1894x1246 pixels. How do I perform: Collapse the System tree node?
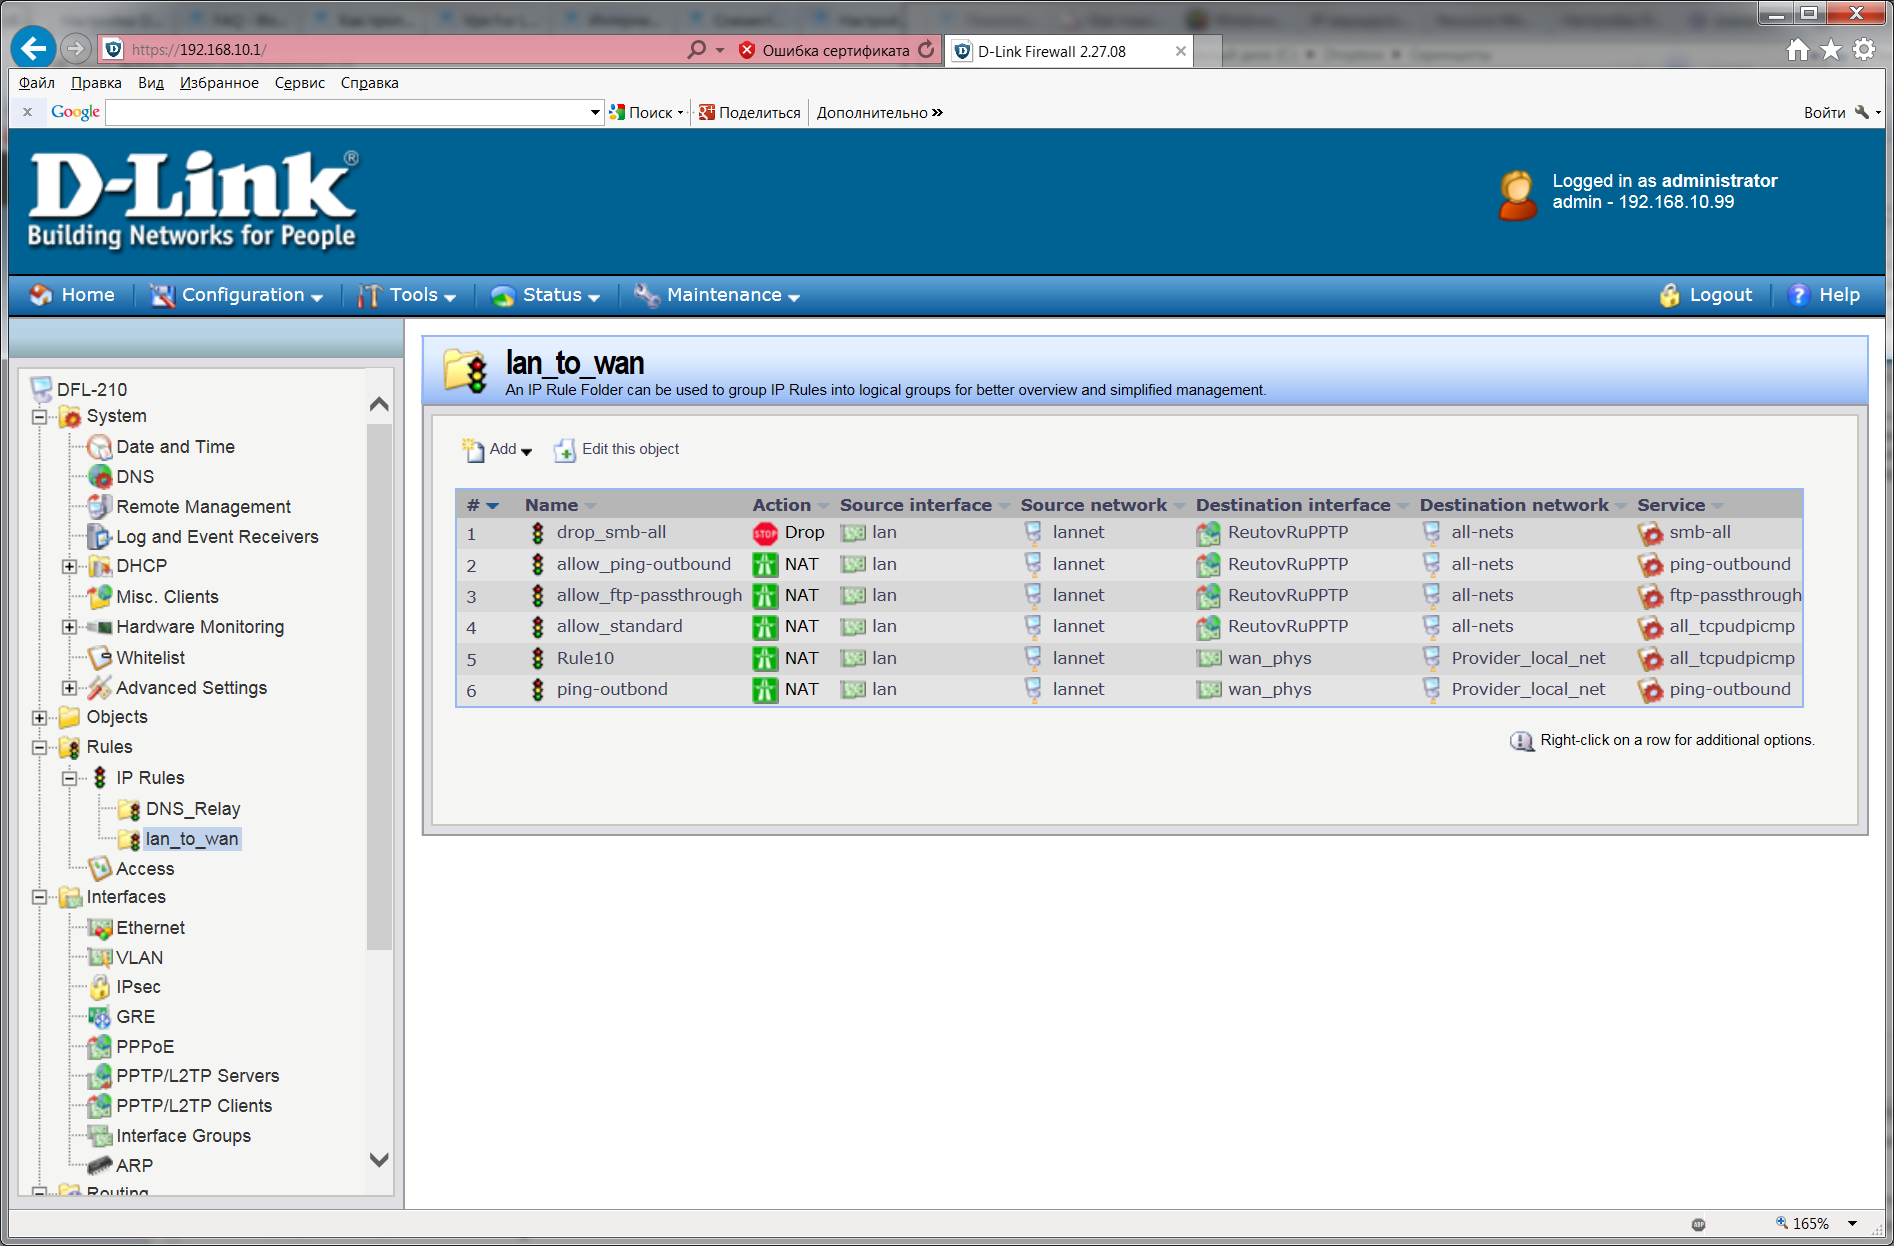(39, 417)
